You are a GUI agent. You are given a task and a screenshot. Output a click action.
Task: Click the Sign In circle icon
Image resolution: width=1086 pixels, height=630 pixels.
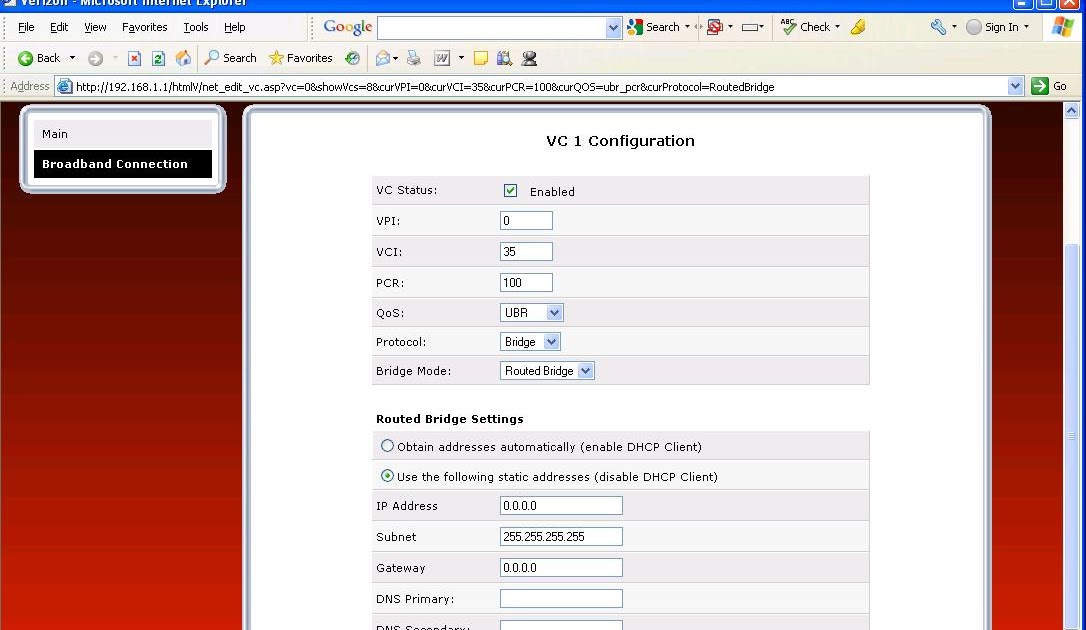pyautogui.click(x=974, y=27)
